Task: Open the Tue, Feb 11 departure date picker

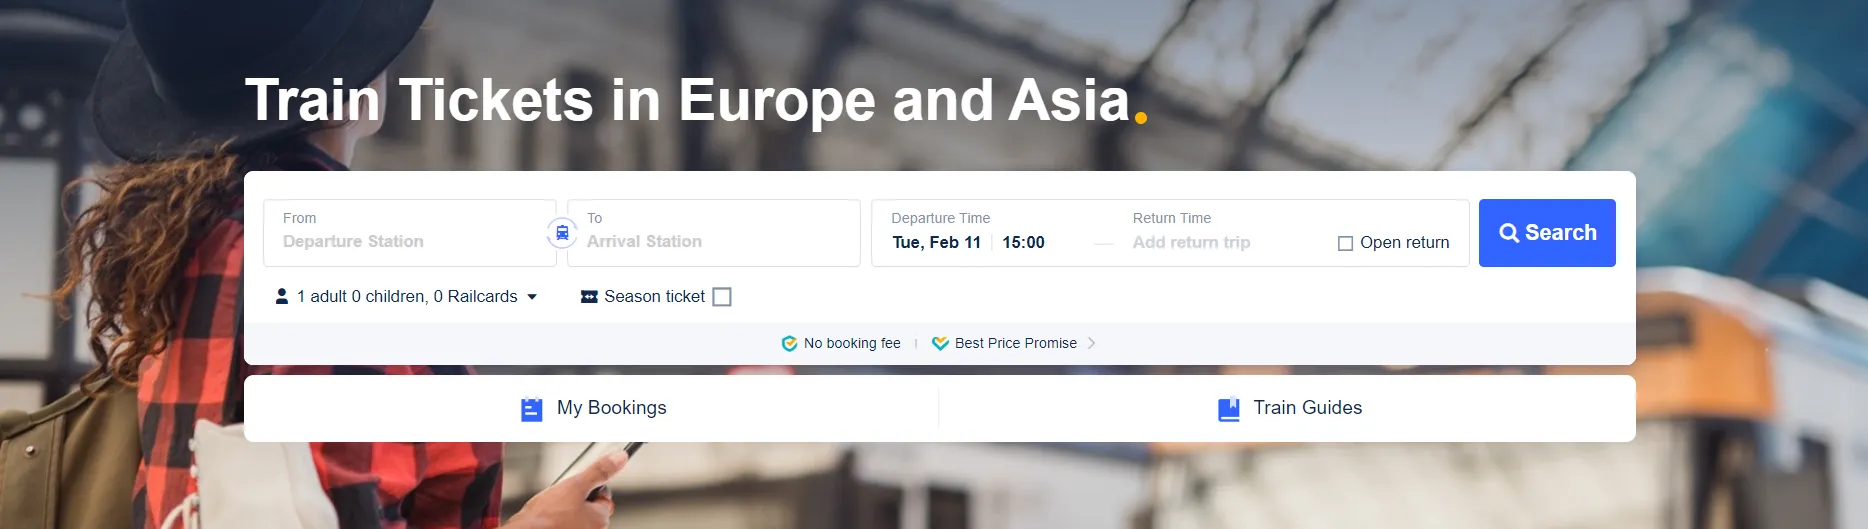Action: [x=936, y=242]
